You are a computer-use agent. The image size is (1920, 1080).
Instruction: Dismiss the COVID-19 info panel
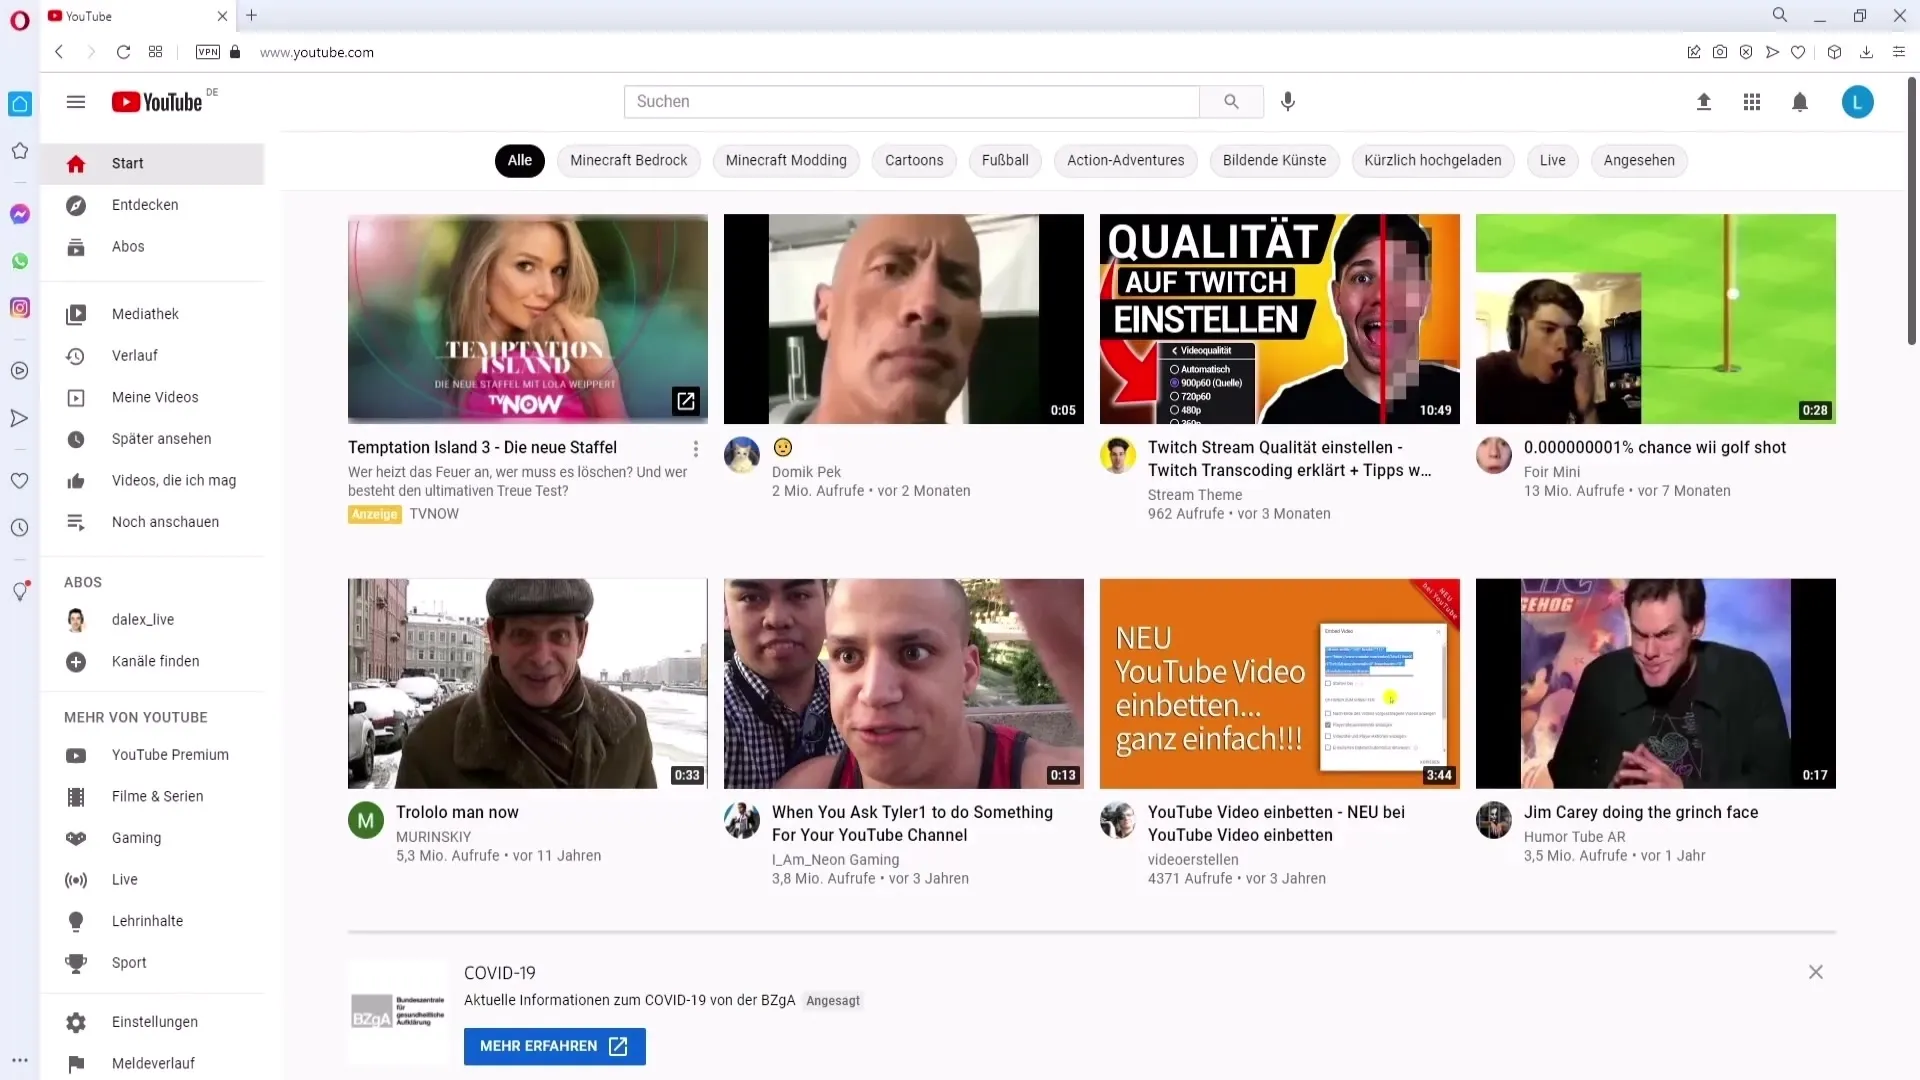tap(1816, 972)
